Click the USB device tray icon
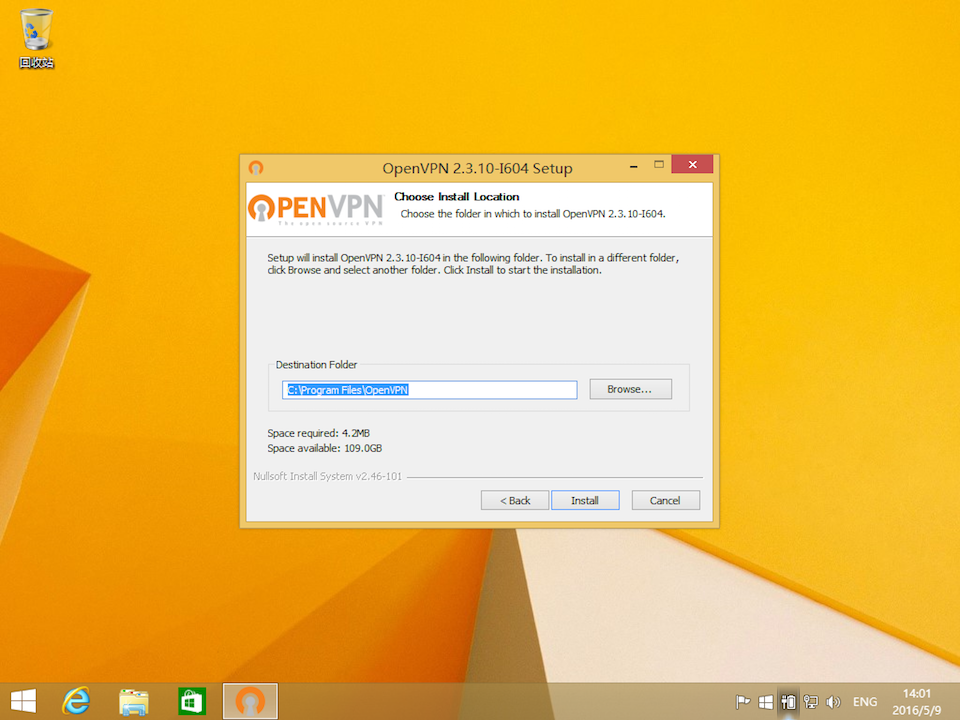Screen dimensions: 960x720 click(x=788, y=702)
